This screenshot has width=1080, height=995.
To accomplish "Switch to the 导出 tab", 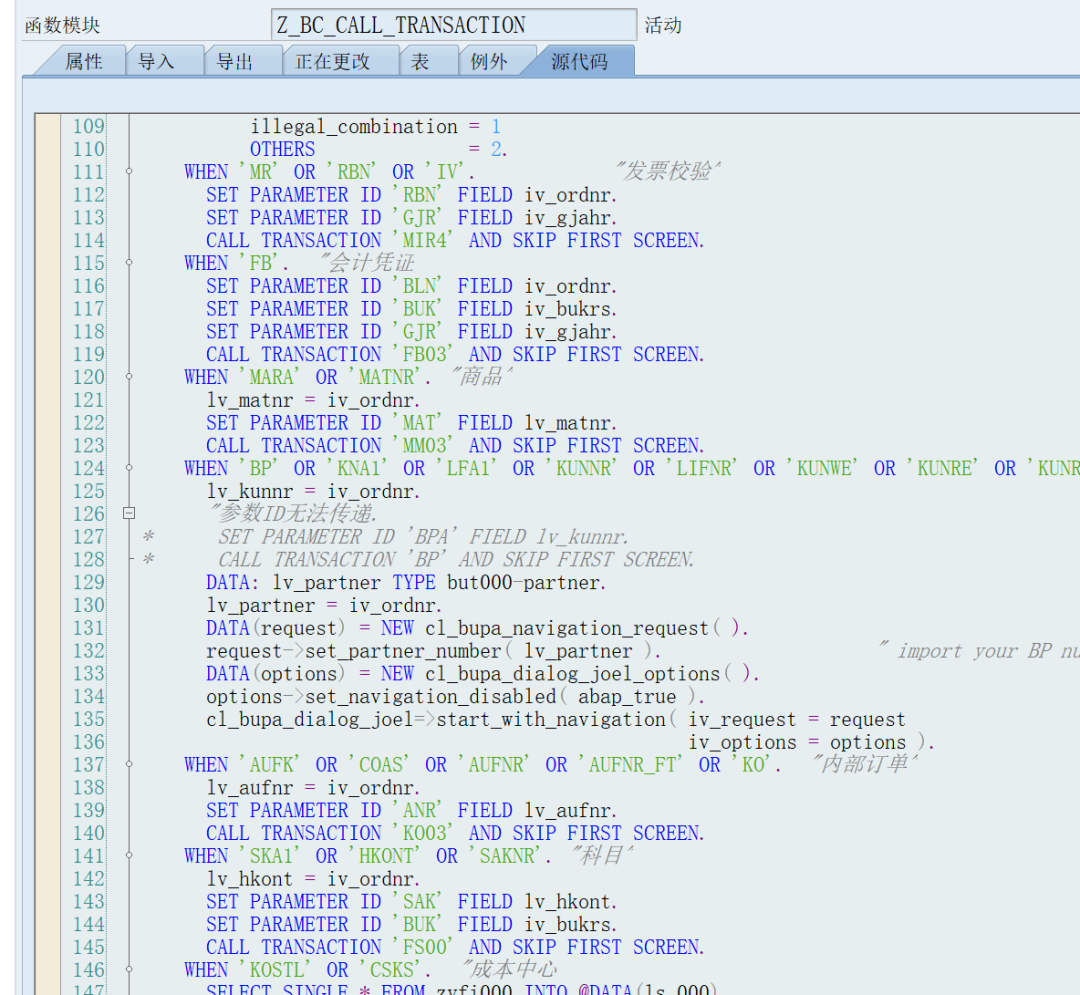I will [x=235, y=61].
